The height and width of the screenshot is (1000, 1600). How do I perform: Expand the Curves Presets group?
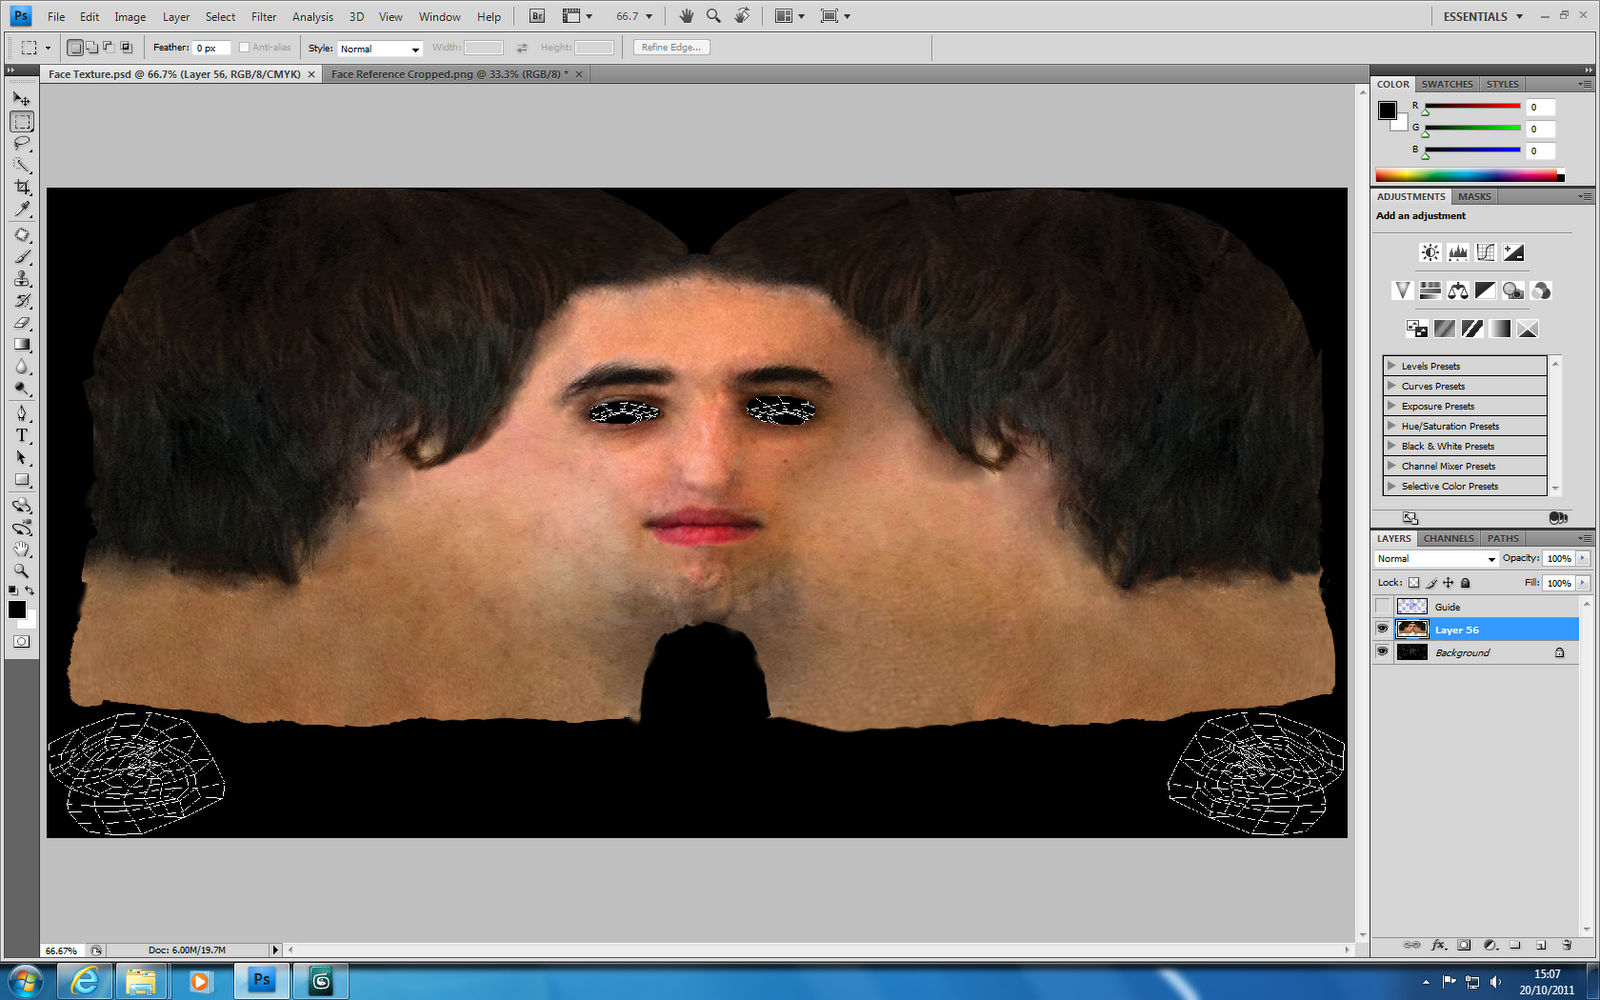[x=1391, y=385]
